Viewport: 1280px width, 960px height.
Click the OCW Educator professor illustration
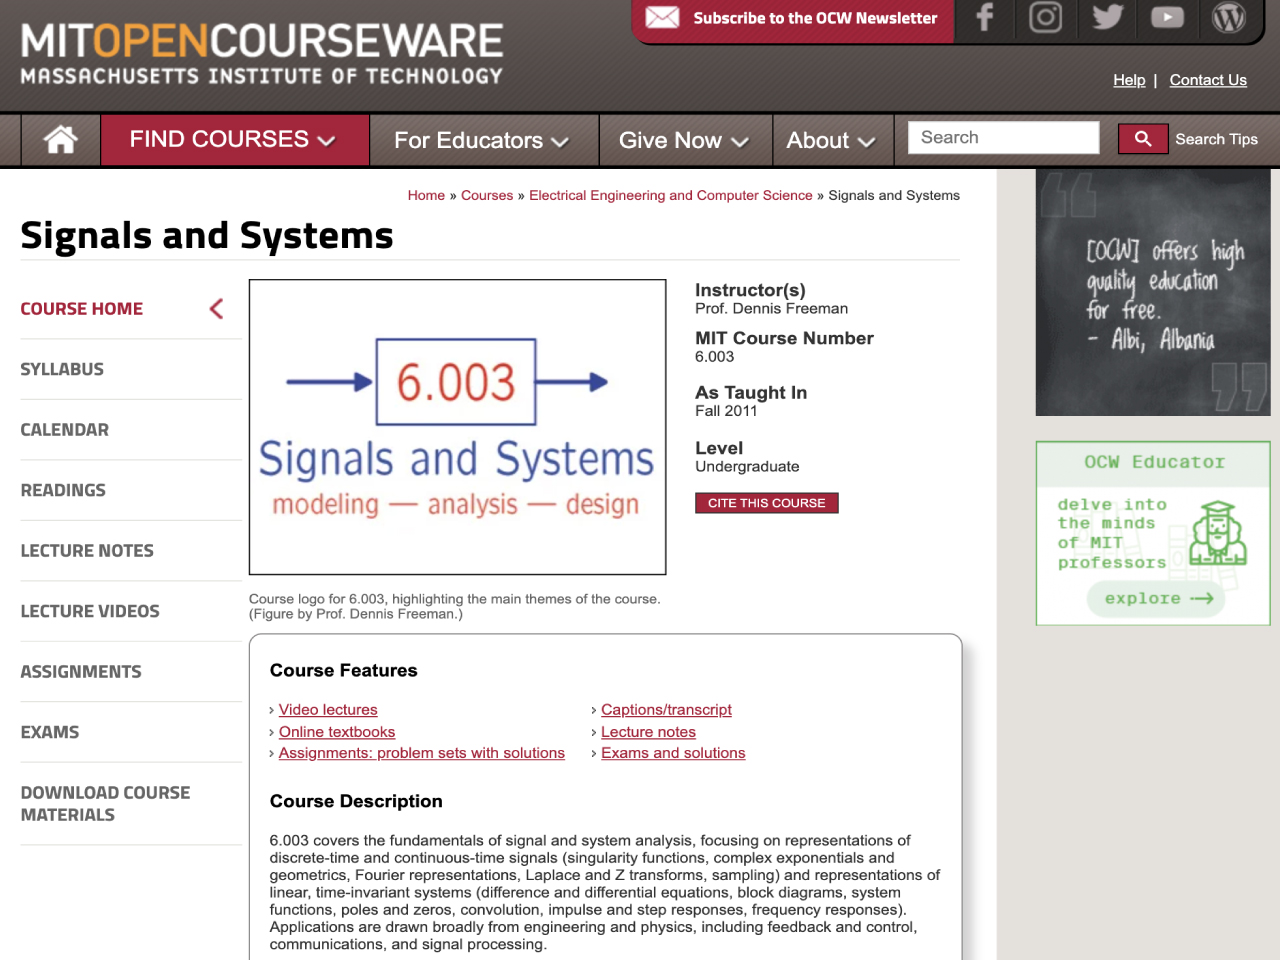tap(1217, 535)
